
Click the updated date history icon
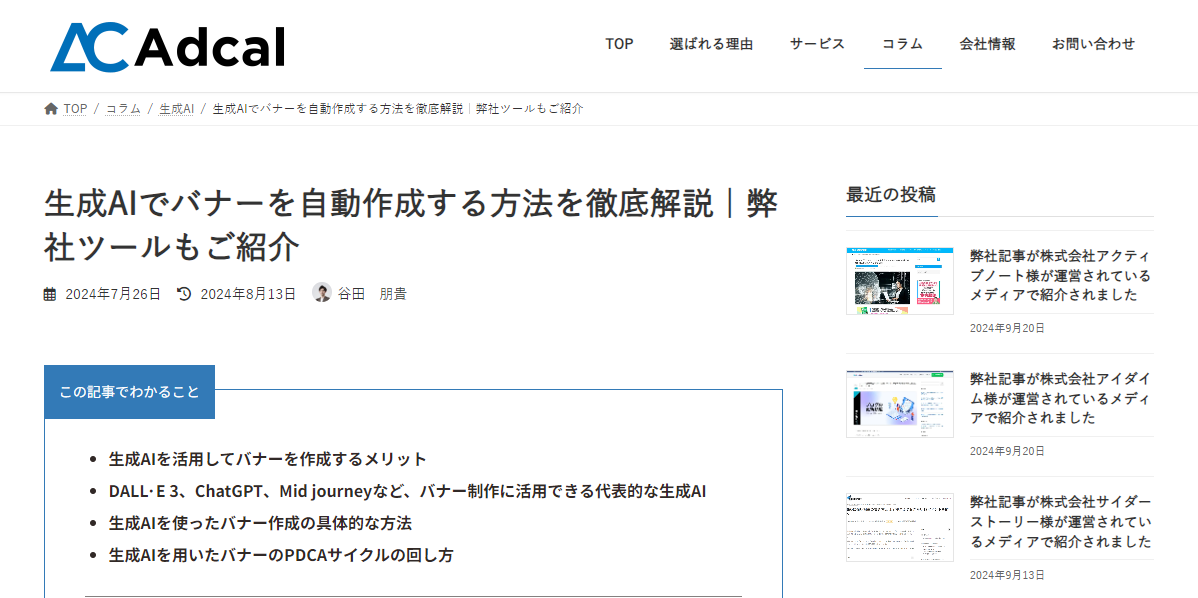[183, 293]
